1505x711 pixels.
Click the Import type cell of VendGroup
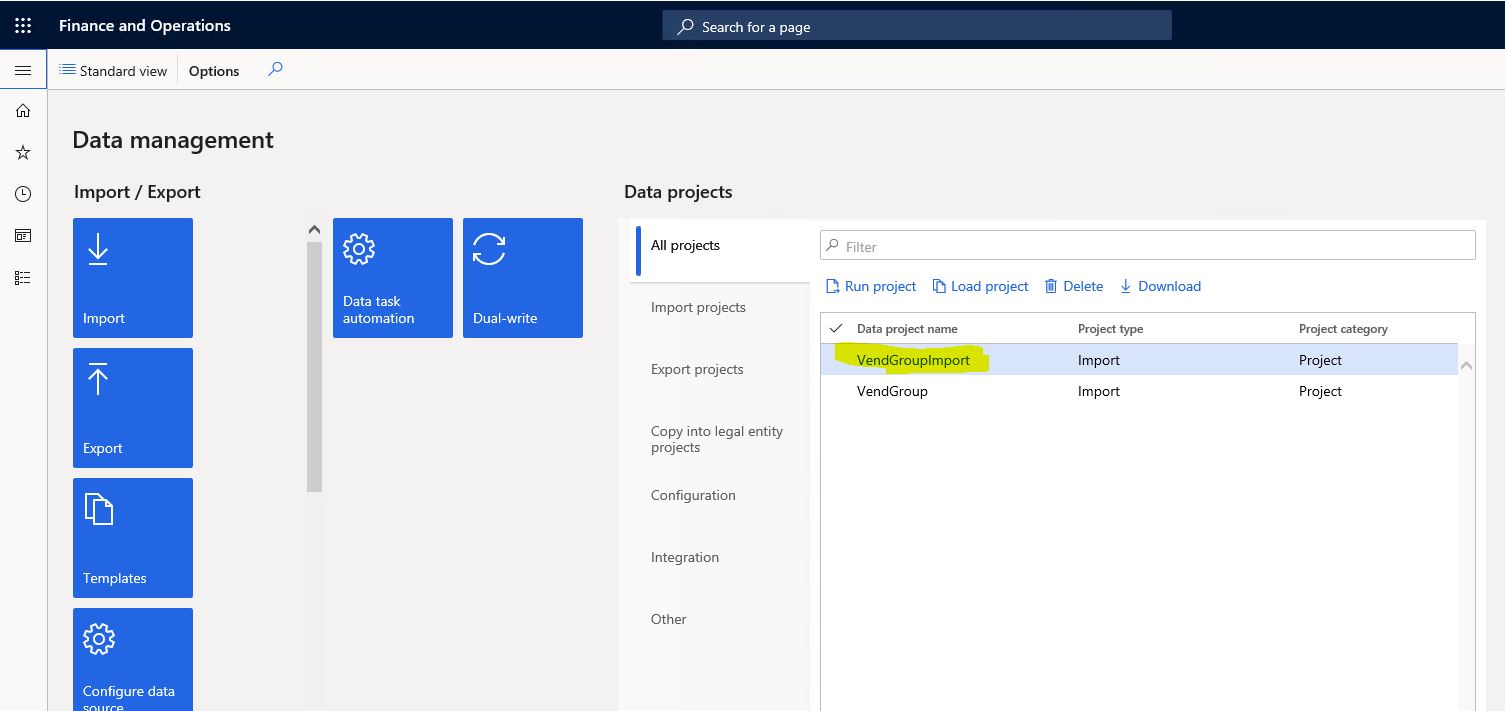[1099, 391]
